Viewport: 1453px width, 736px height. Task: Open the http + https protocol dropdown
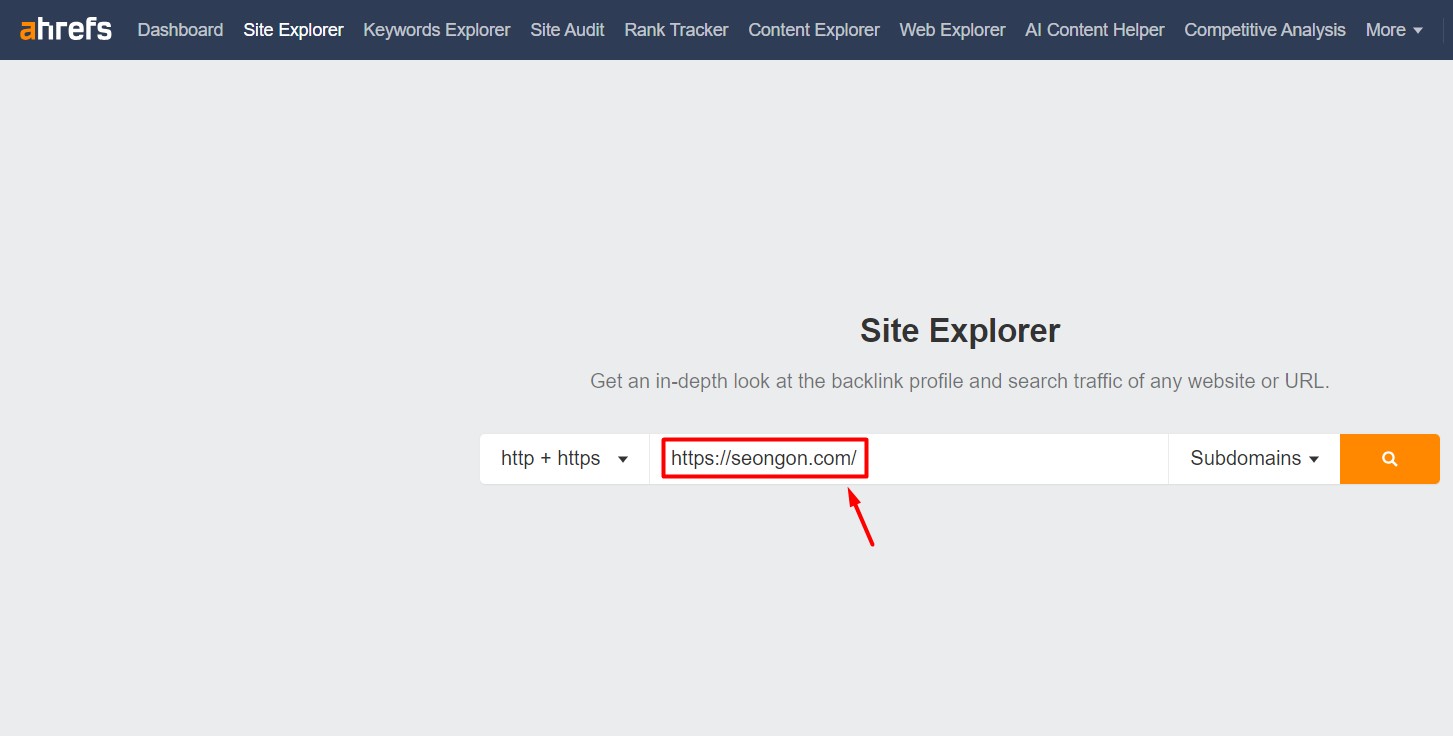pyautogui.click(x=565, y=459)
